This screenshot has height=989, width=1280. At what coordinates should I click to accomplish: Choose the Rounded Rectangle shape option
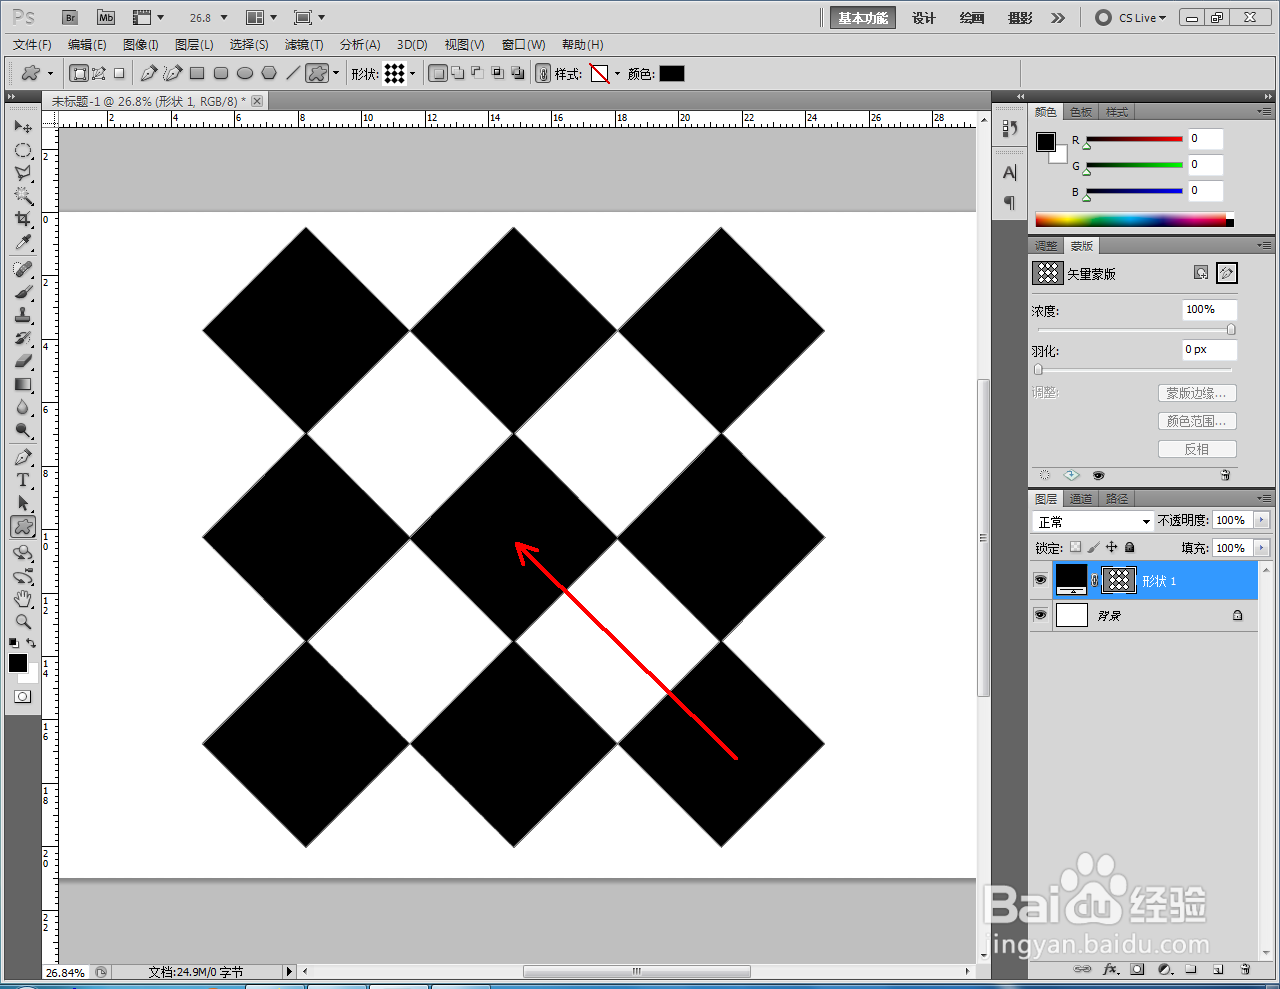(221, 73)
